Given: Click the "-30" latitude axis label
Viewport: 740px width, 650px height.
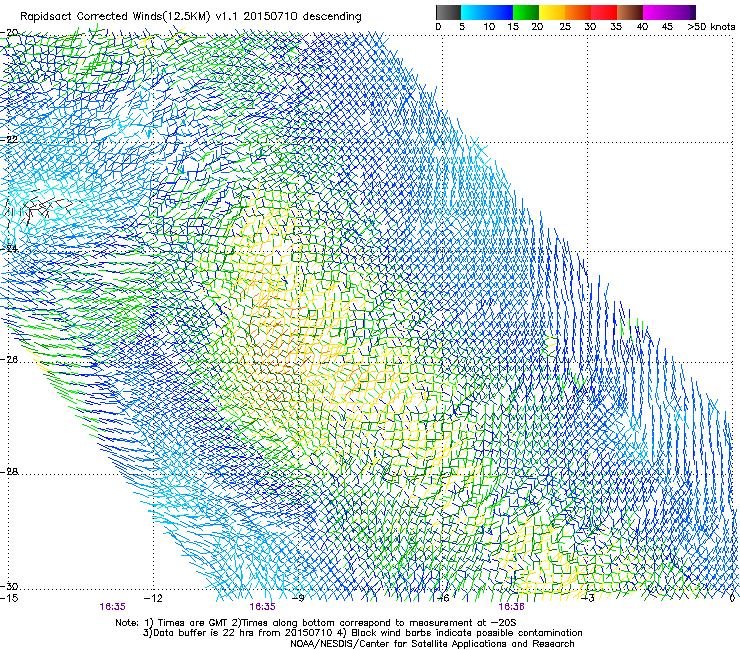Looking at the screenshot, I should 9,586.
